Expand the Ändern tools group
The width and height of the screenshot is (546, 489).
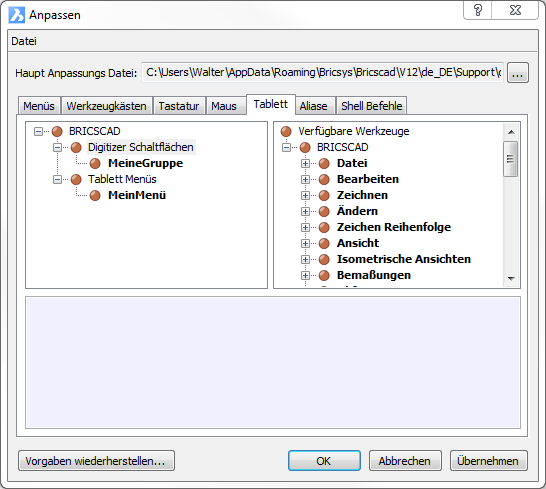[305, 211]
